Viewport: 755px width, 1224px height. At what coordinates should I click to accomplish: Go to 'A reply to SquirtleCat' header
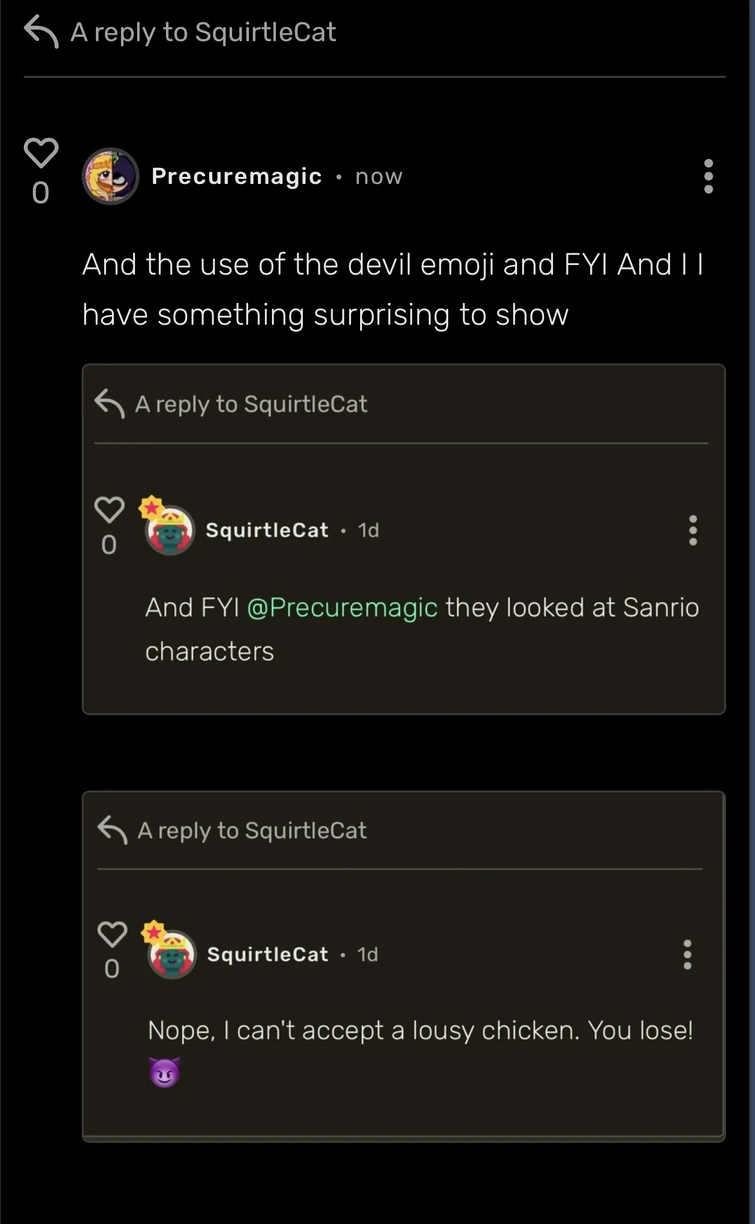[x=203, y=32]
